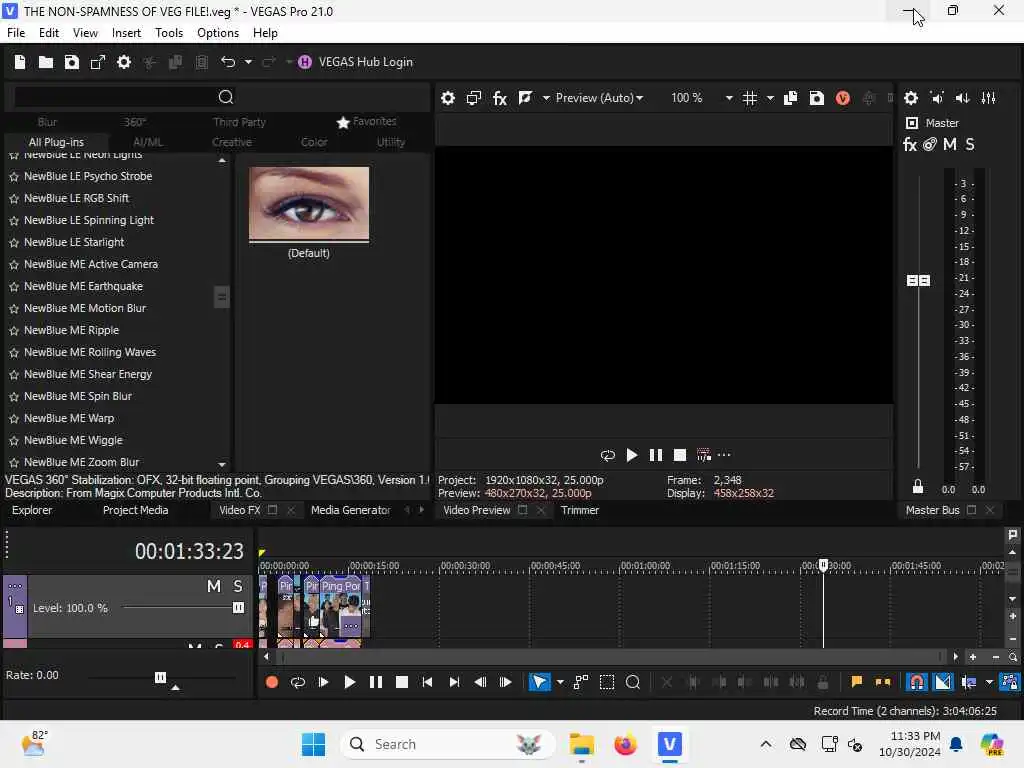Switch to the Favorites plug-in tab
Screen dimensions: 1024x768
[367, 121]
